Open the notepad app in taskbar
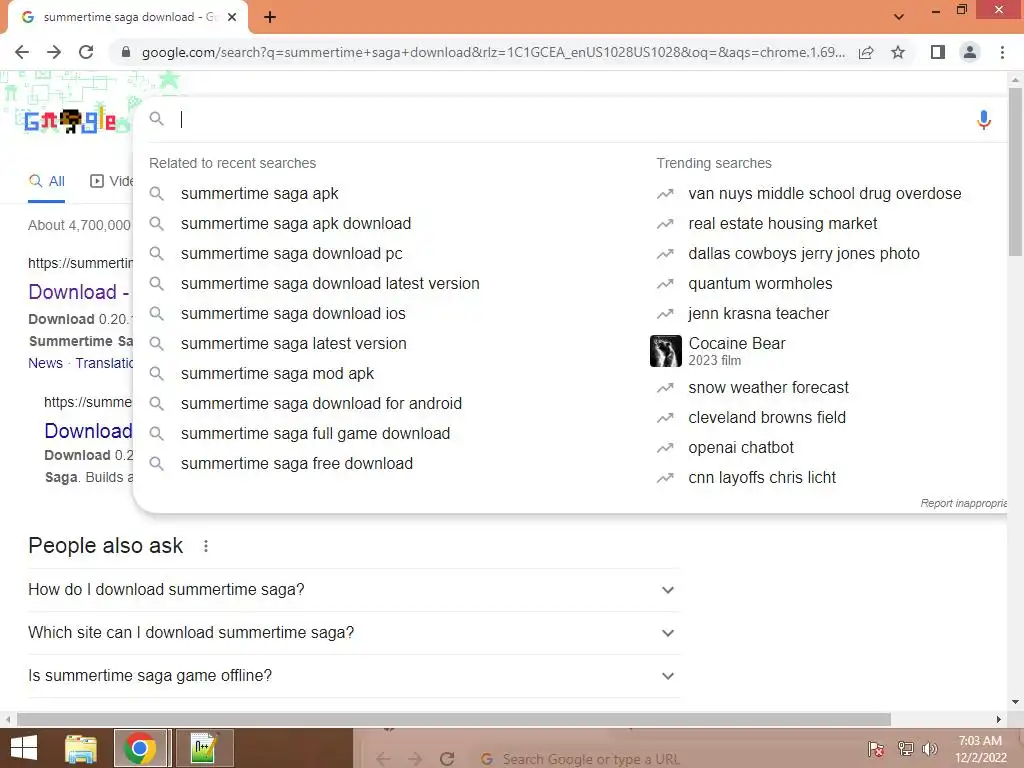Screen dimensions: 1024x768 pyautogui.click(x=204, y=748)
